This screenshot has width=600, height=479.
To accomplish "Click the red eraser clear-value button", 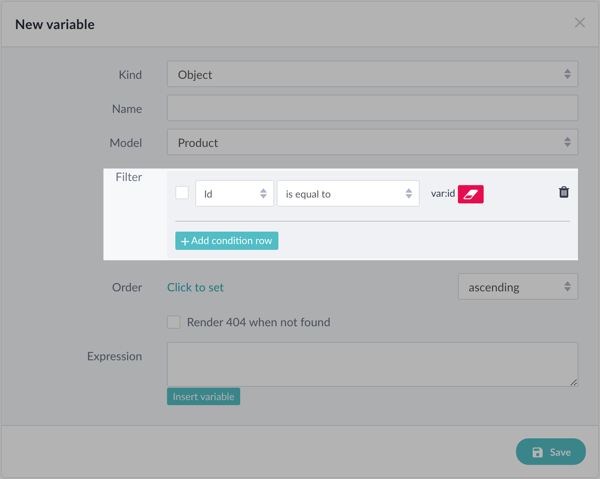I will point(470,194).
